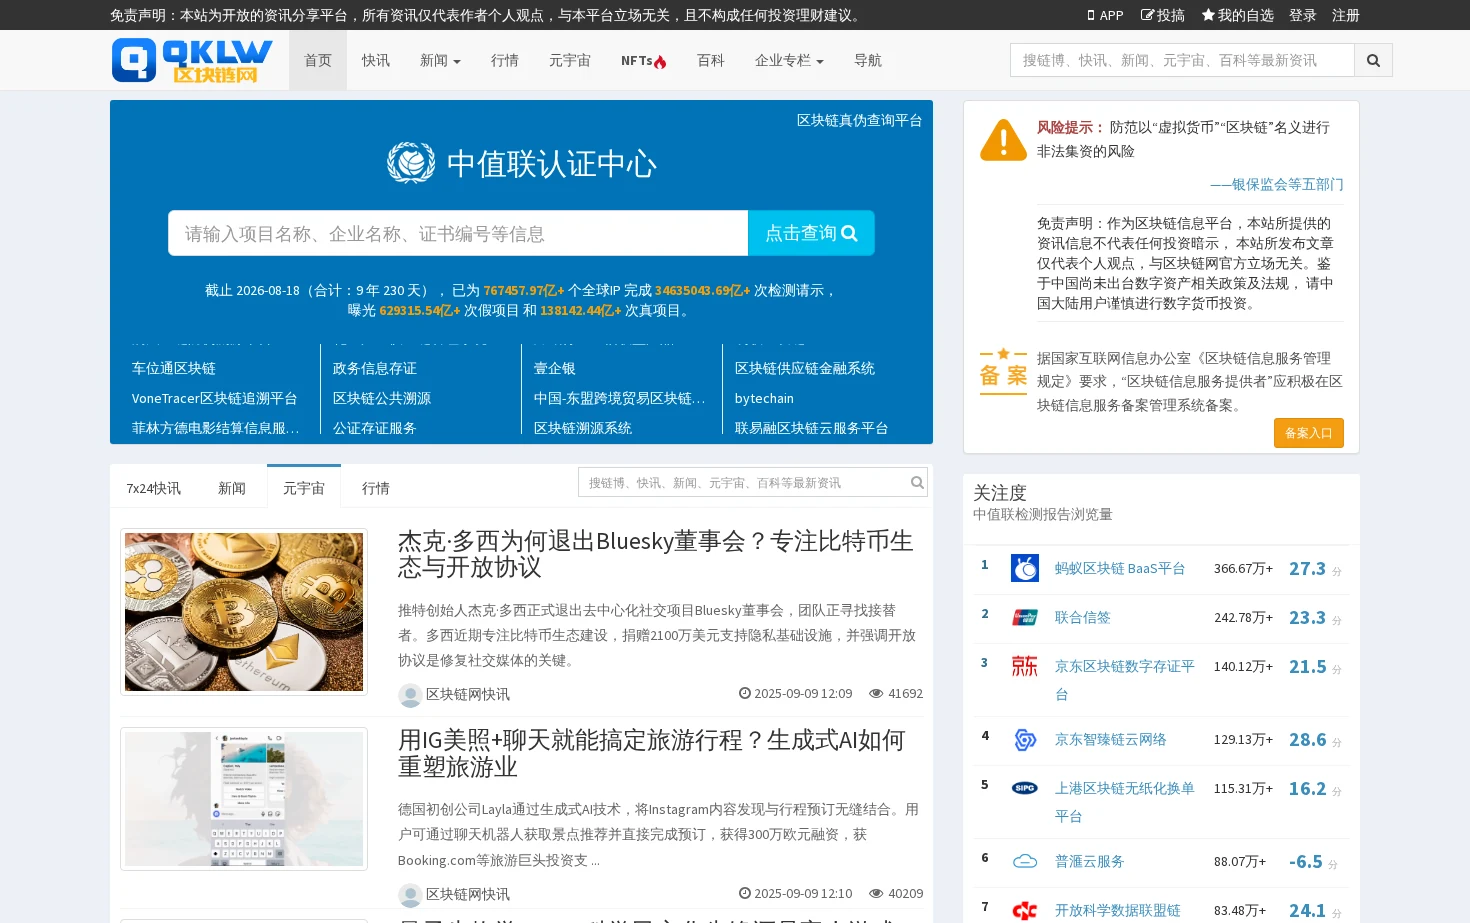This screenshot has width=1470, height=923.
Task: Open the 壹企银 link
Action: point(555,368)
